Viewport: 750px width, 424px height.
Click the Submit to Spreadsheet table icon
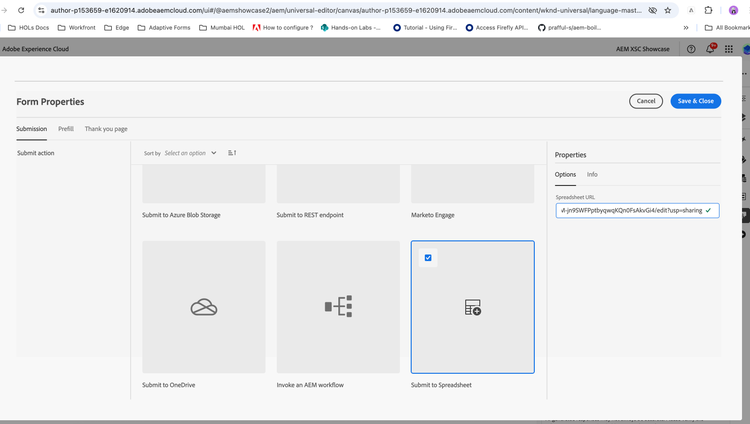pos(473,308)
